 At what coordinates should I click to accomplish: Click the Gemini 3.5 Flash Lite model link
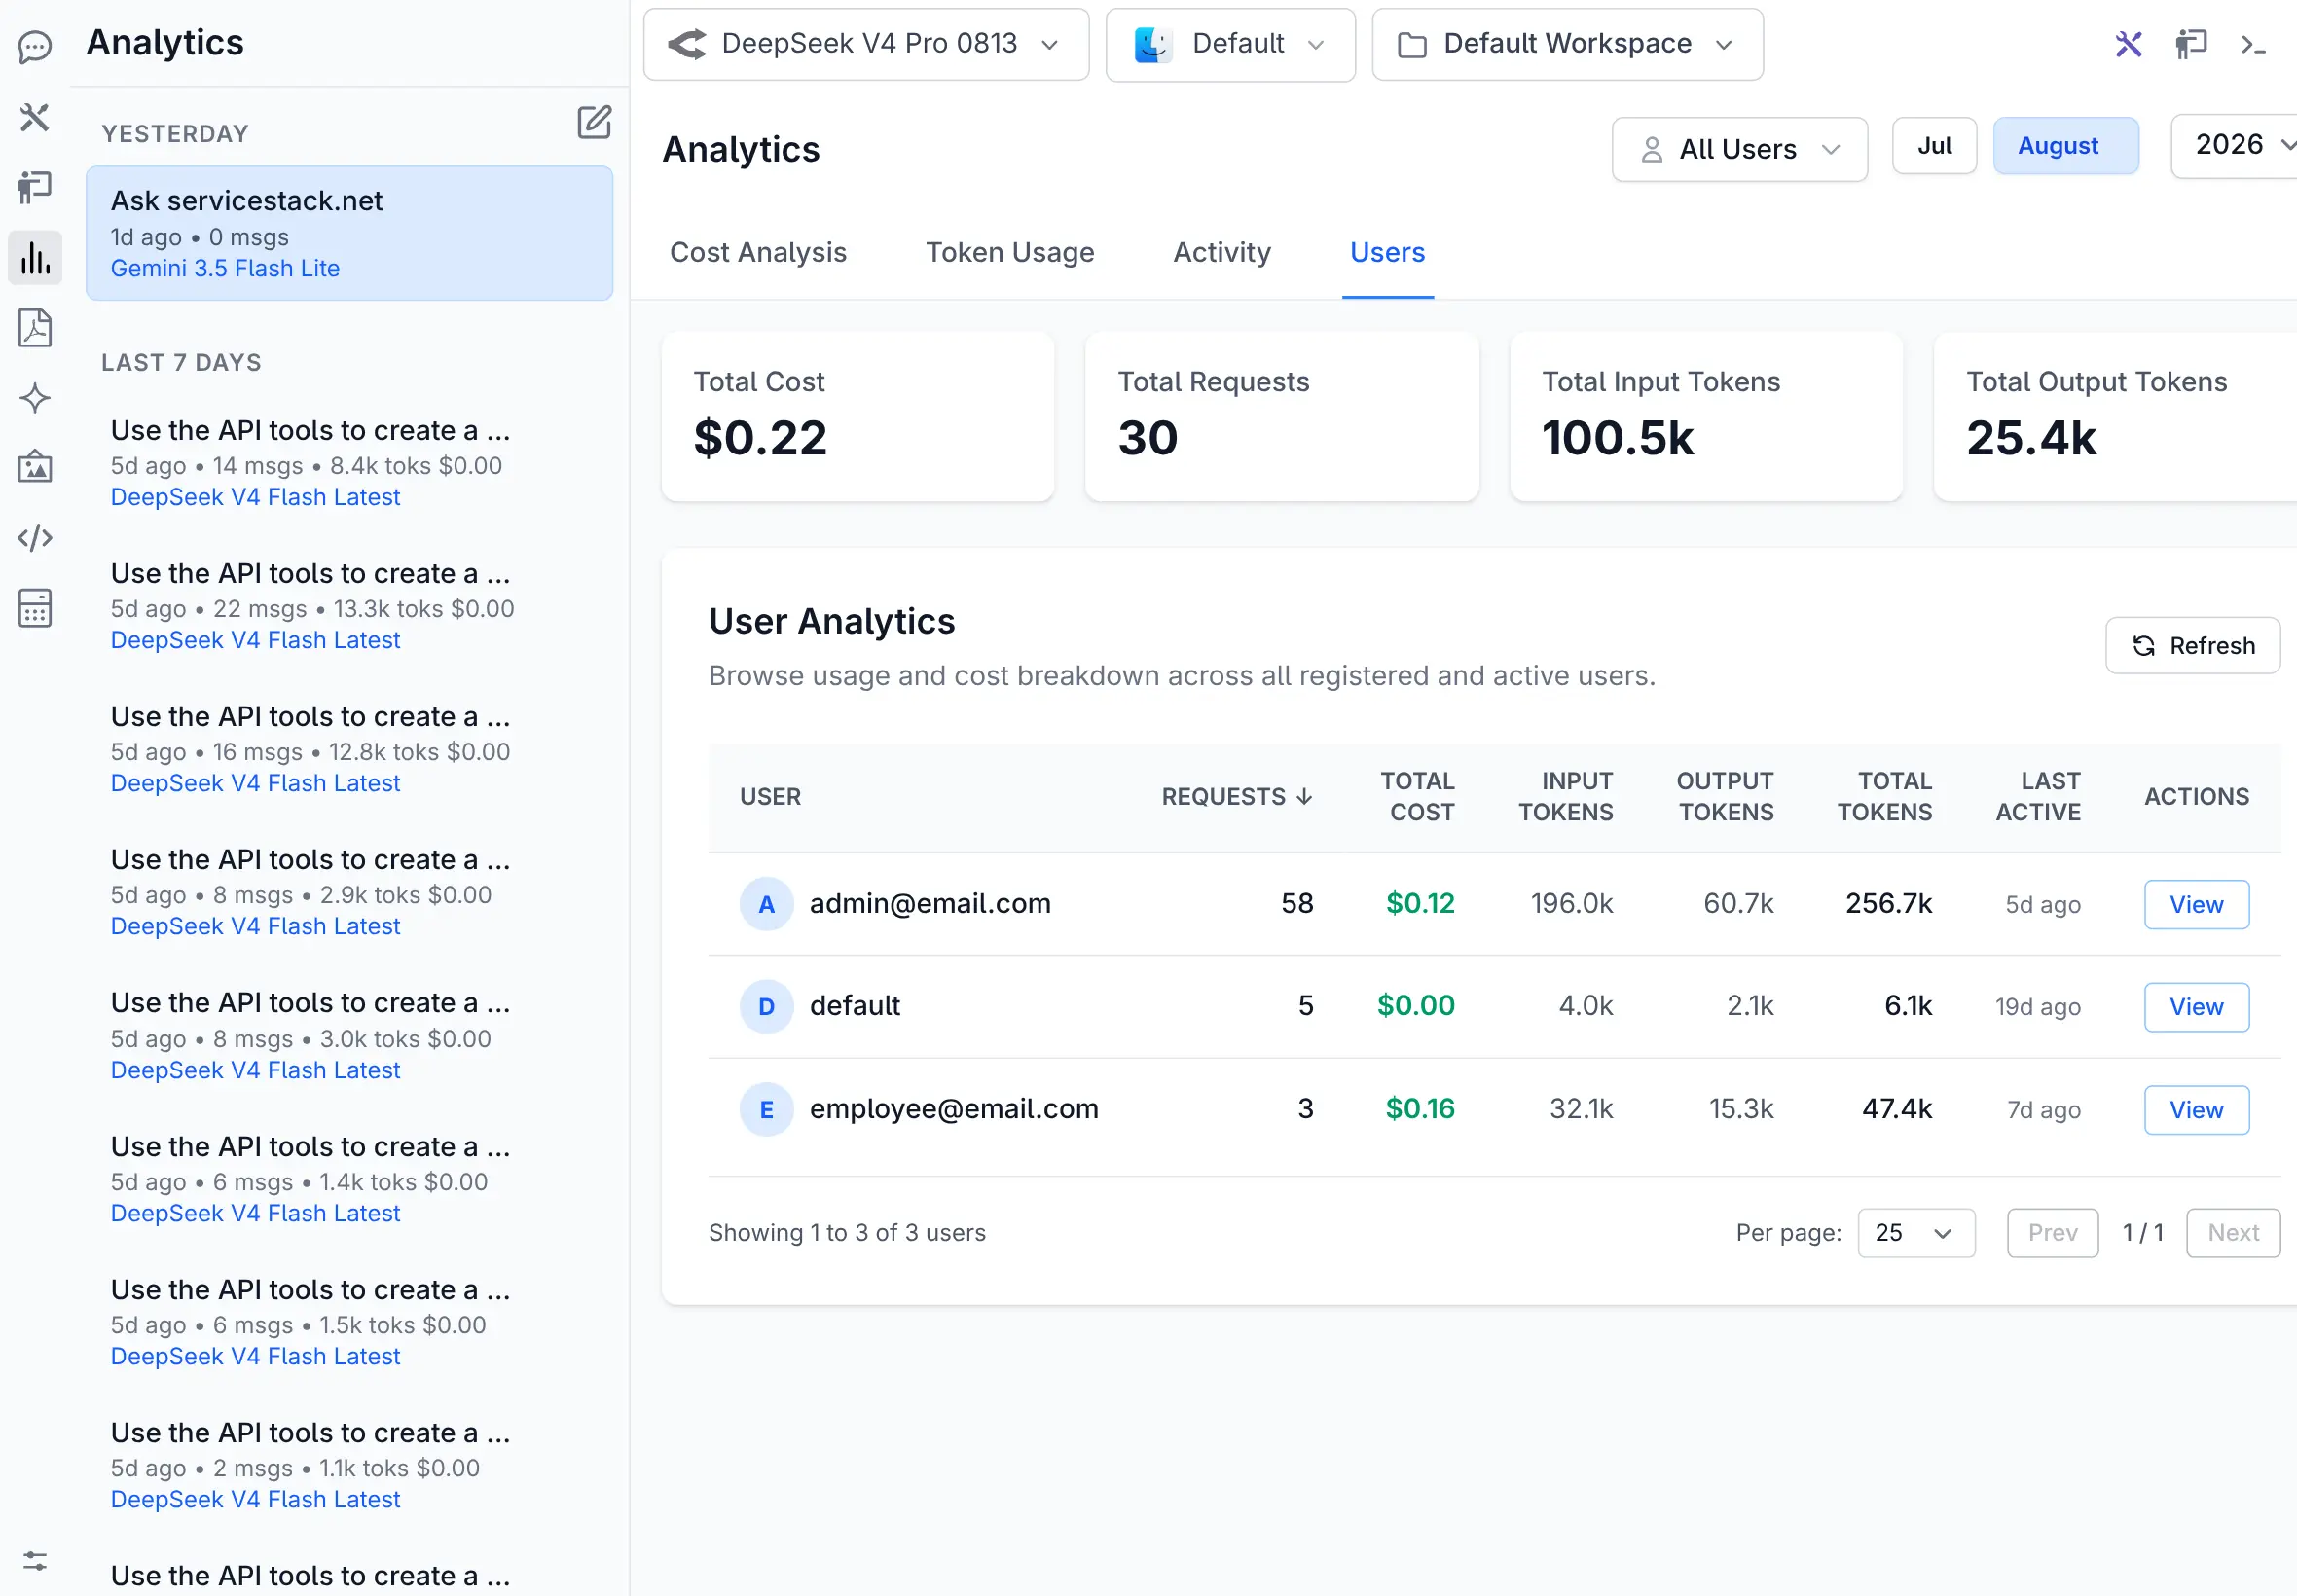pos(225,268)
